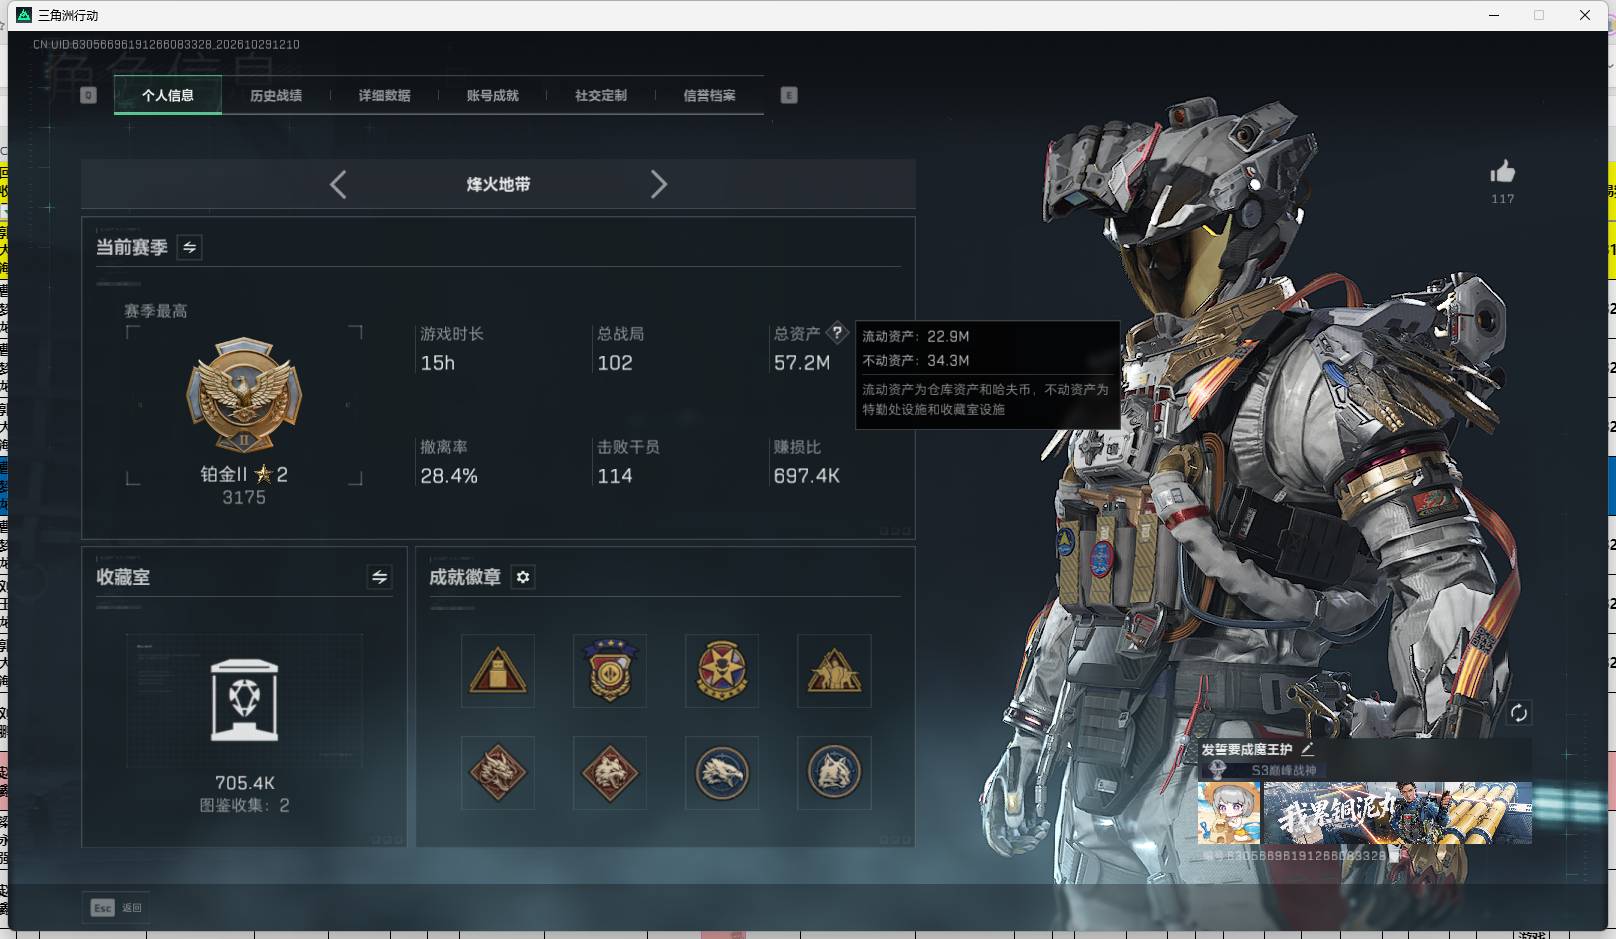Viewport: 1616px width, 939px height.
Task: Click the collection room display case icon
Action: (245, 700)
